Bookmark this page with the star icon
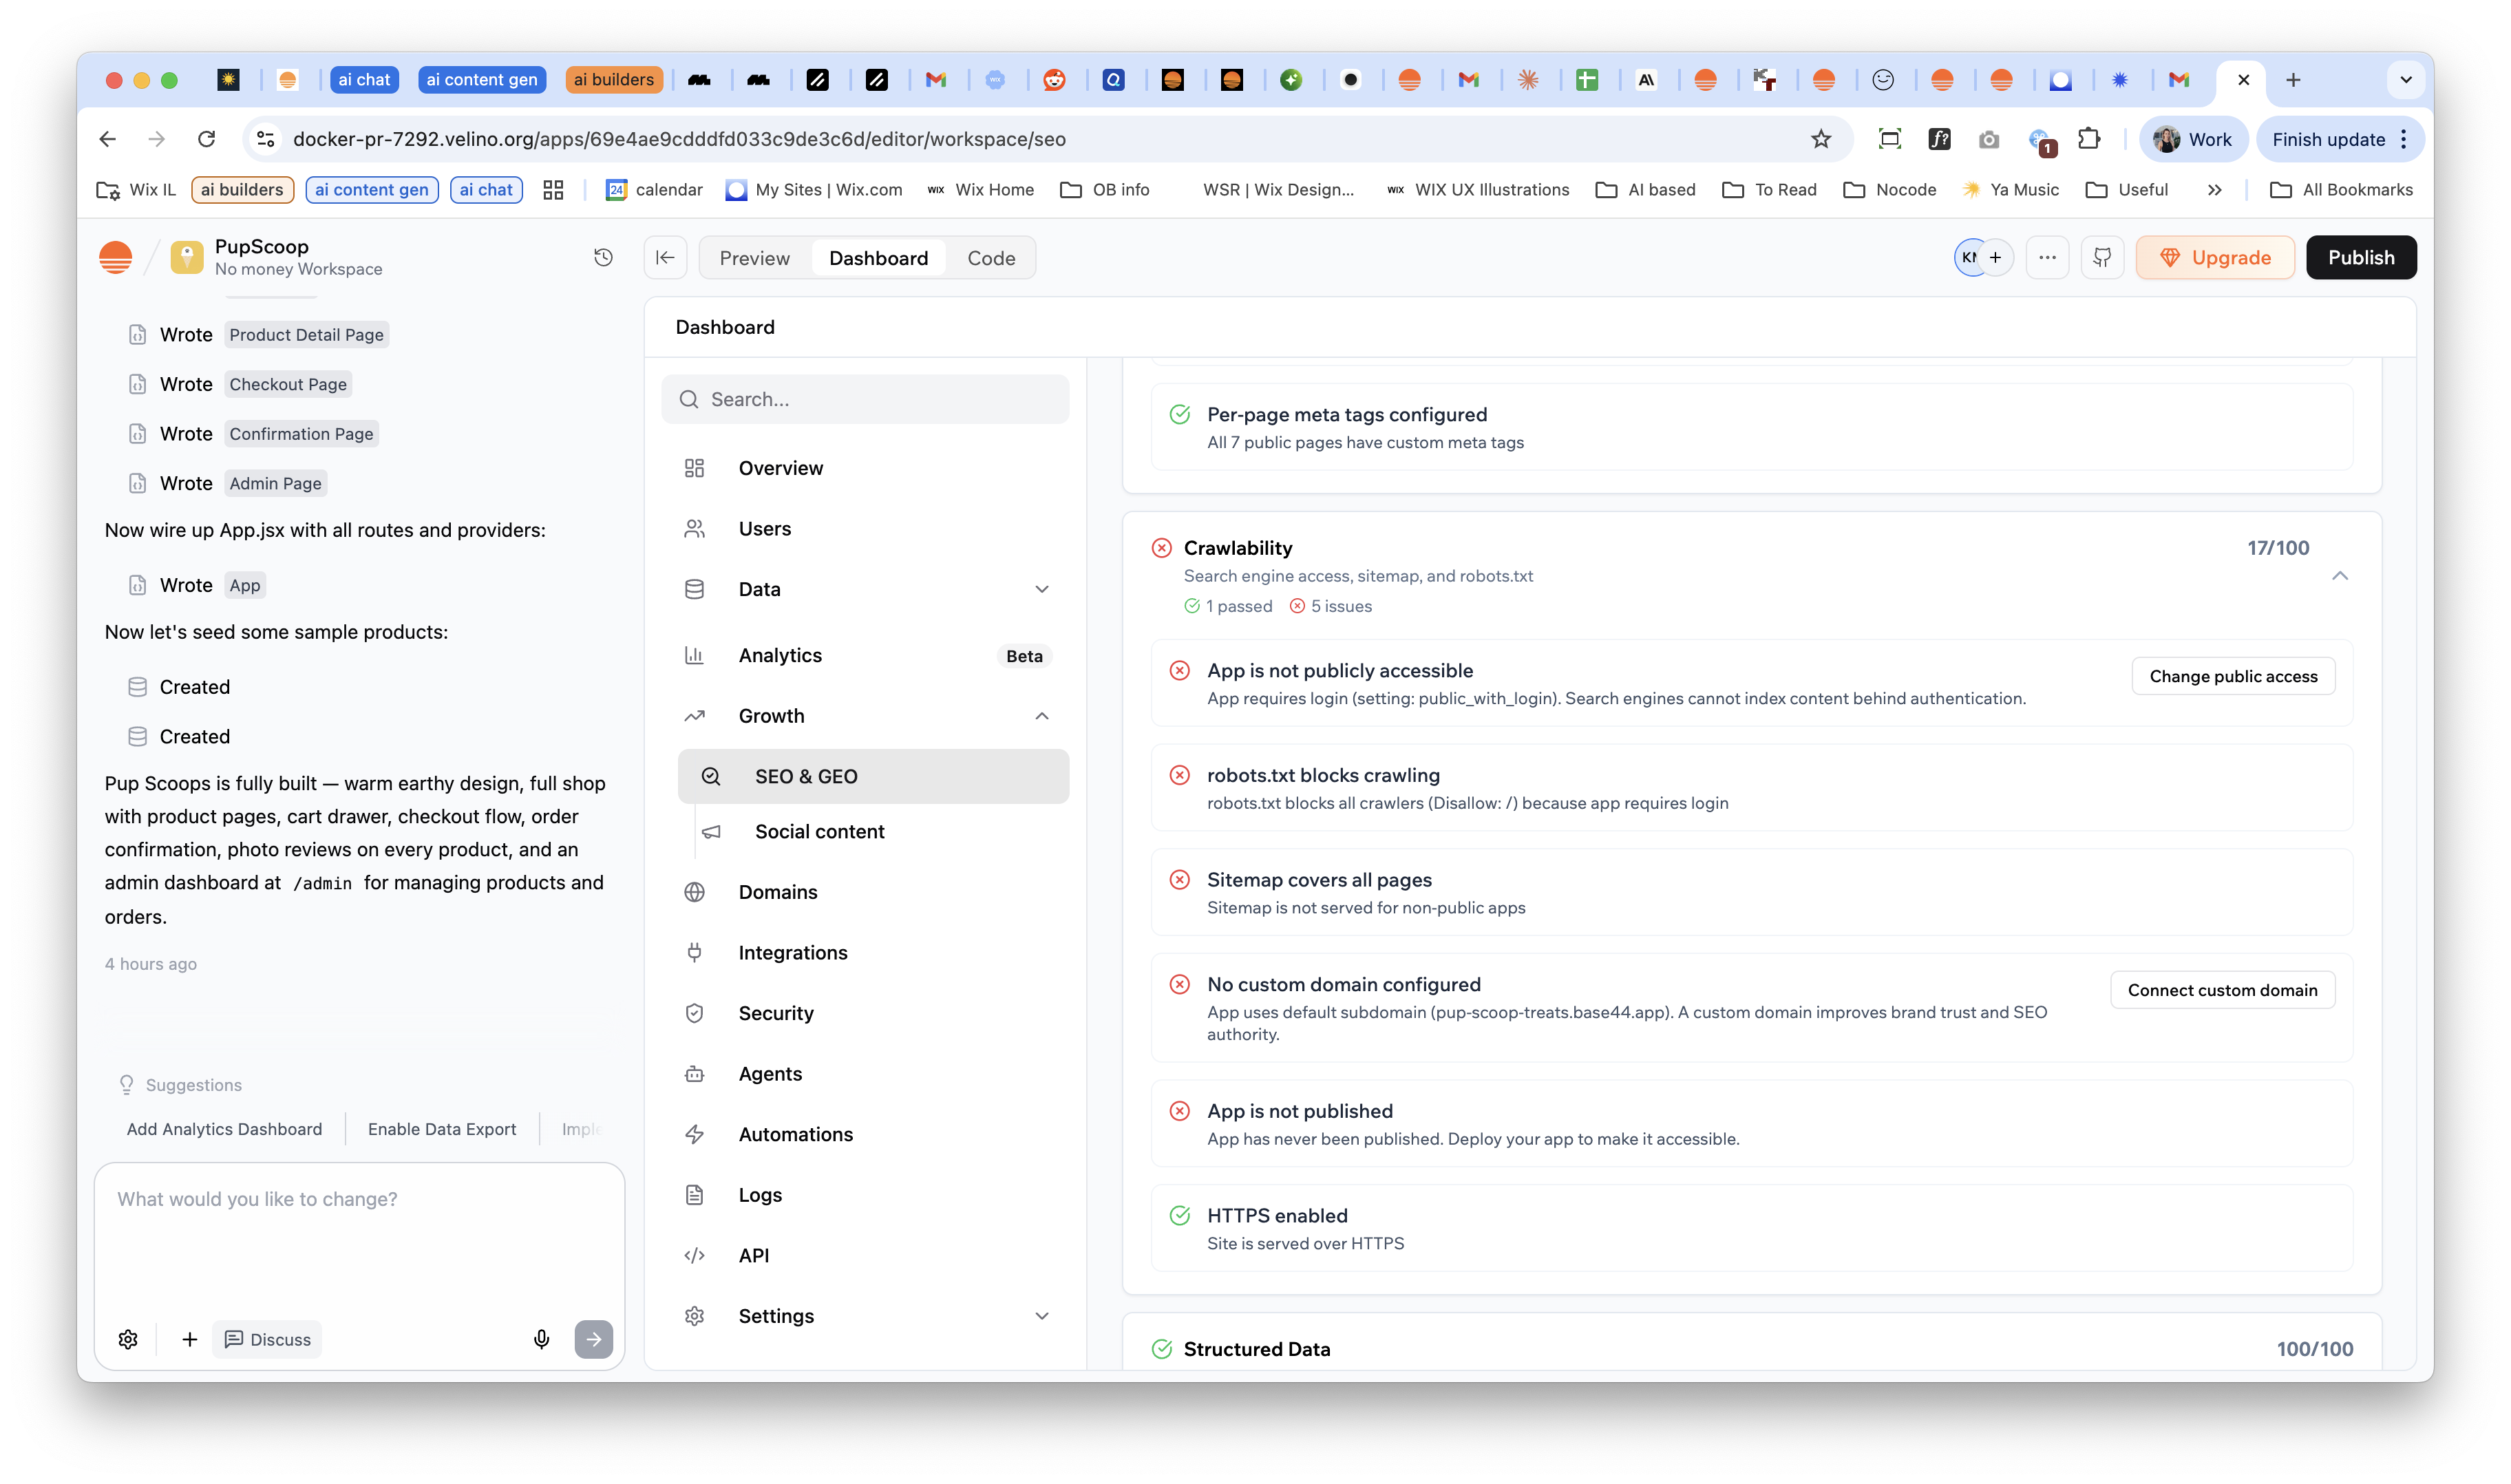 pos(1821,139)
